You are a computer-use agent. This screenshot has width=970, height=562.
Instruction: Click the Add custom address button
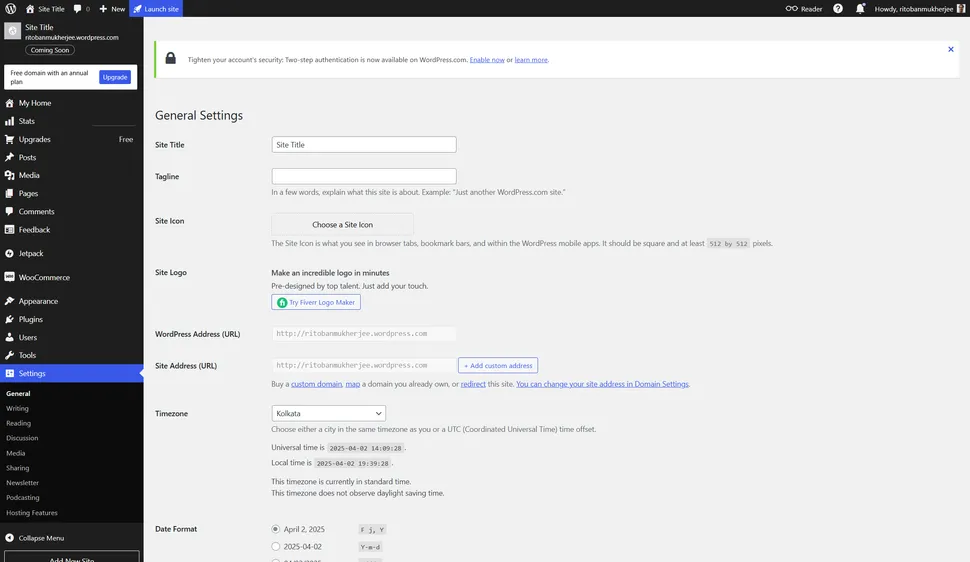(x=498, y=366)
